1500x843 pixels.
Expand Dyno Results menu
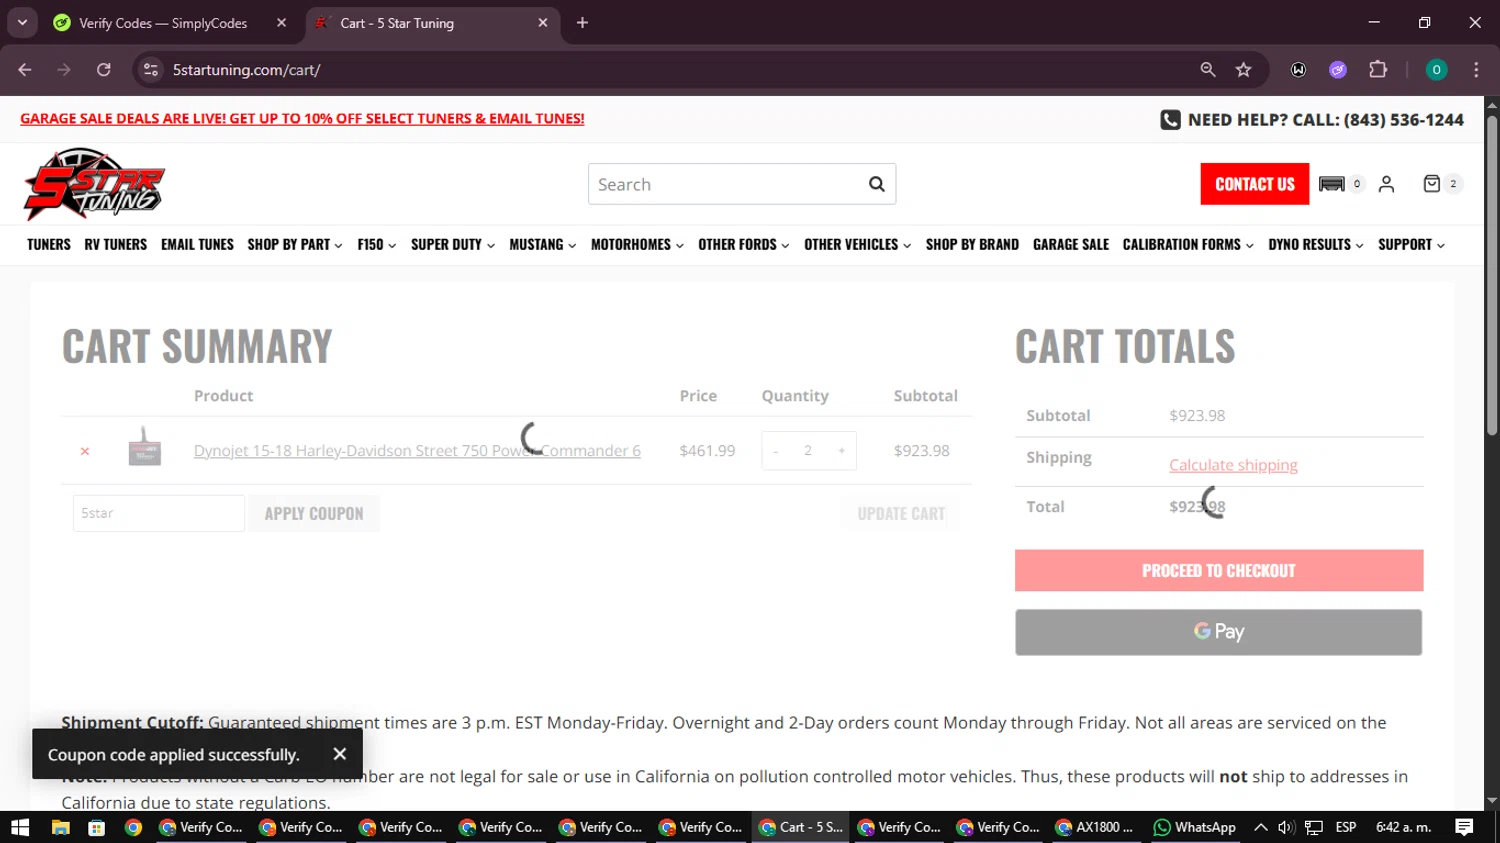[1316, 244]
